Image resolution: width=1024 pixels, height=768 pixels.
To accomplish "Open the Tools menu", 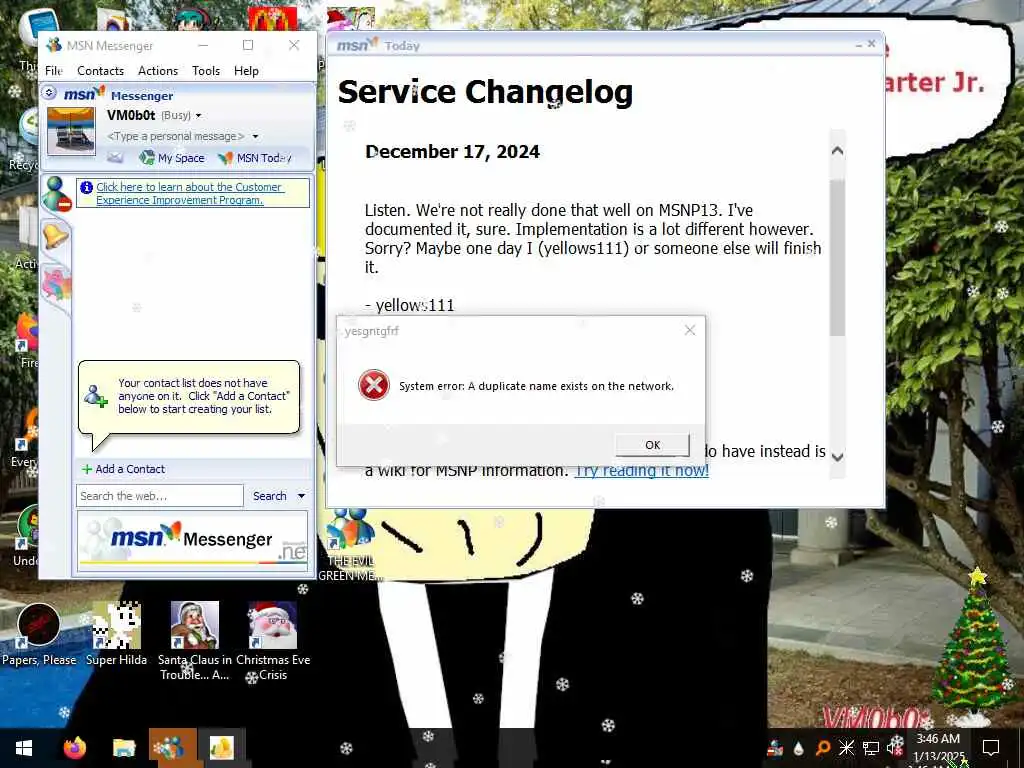I will tap(206, 71).
